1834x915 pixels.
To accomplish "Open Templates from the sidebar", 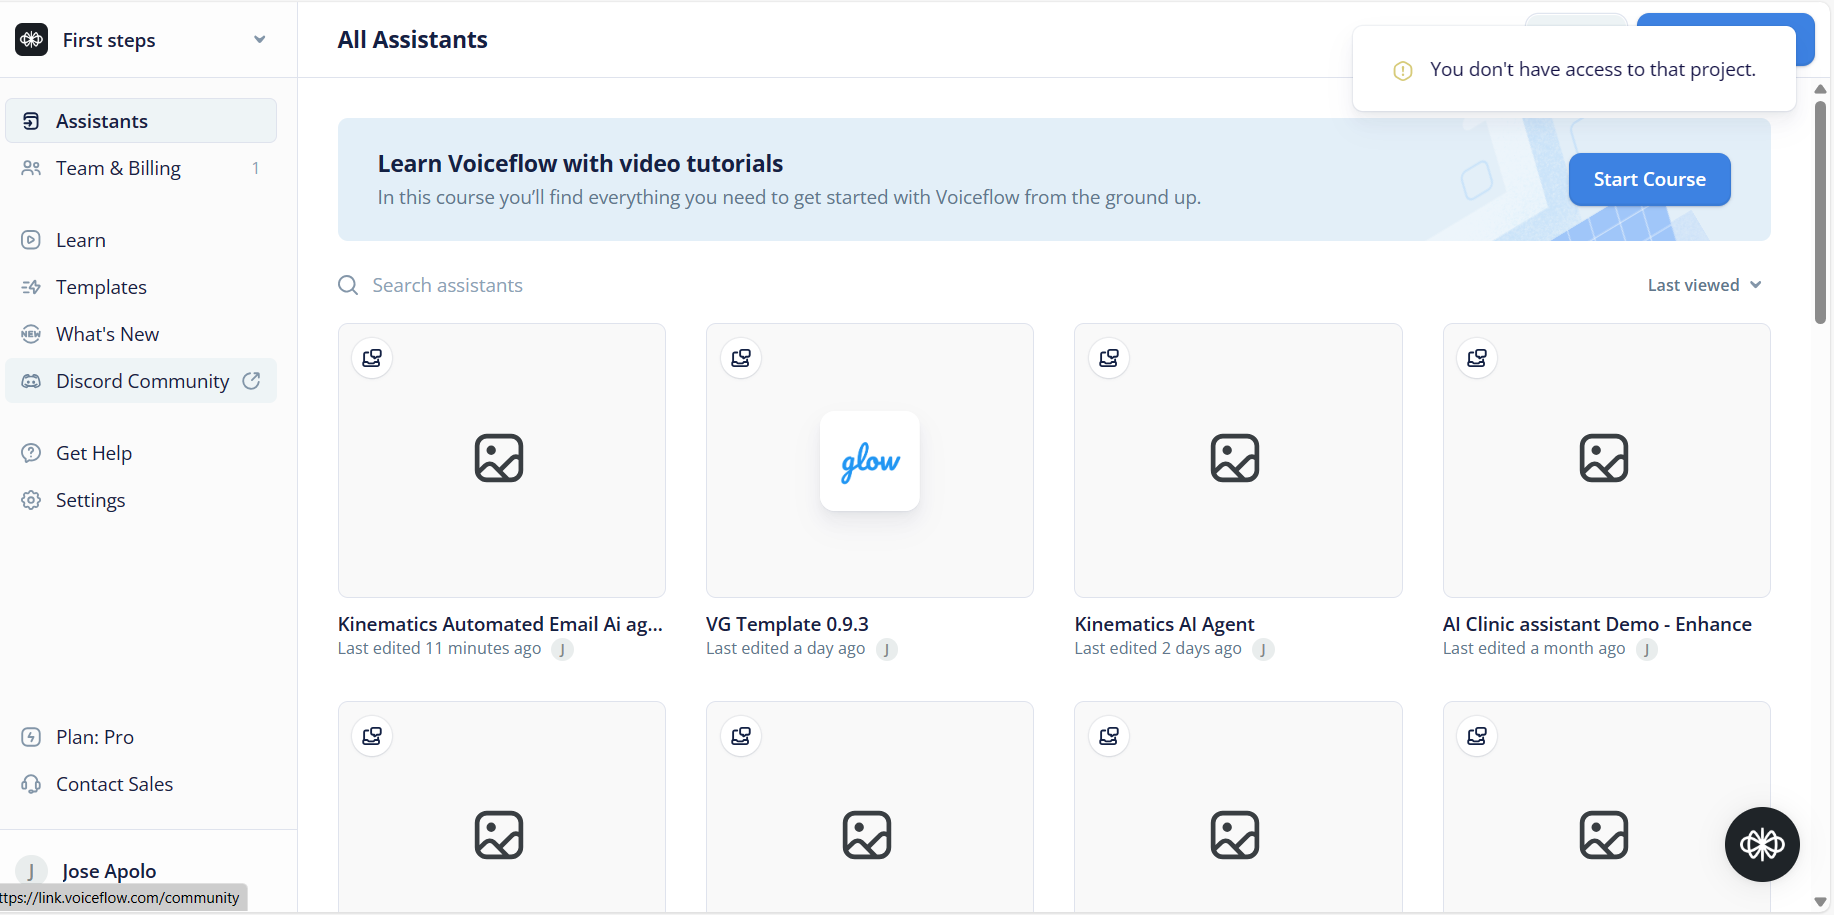I will pyautogui.click(x=141, y=287).
